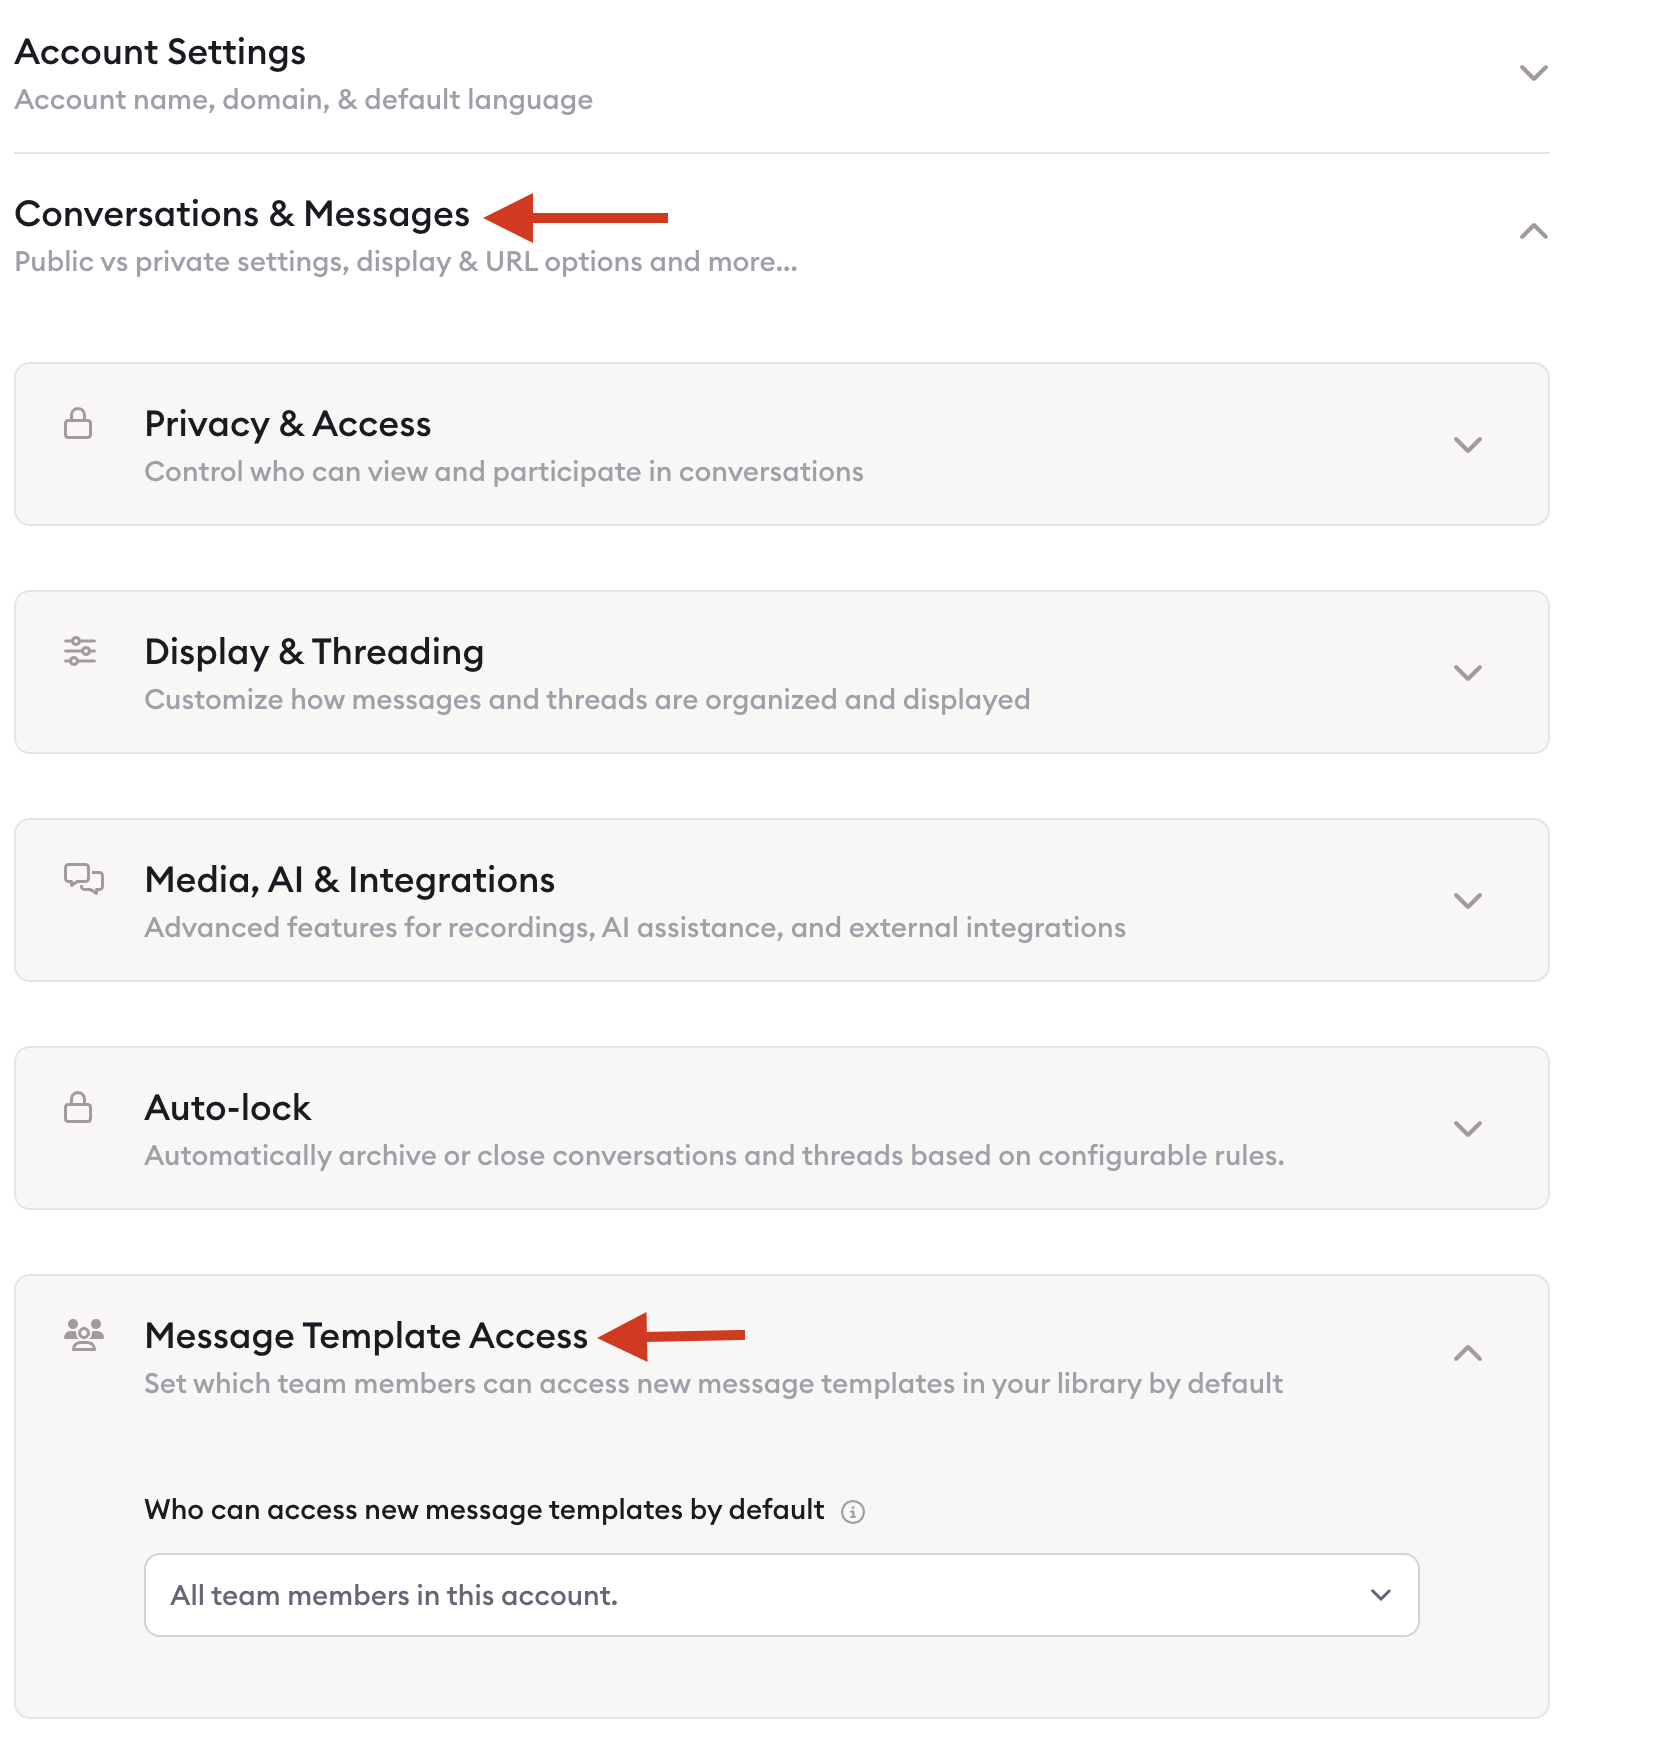Image resolution: width=1670 pixels, height=1748 pixels.
Task: Click the info icon beside default template access
Action: click(x=852, y=1511)
